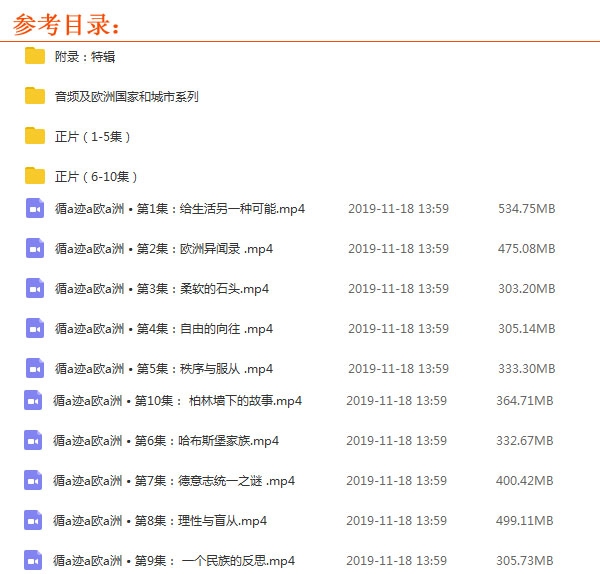Click video icon for 第2集 欧洲异闻录
The height and width of the screenshot is (574, 600).
pos(35,248)
